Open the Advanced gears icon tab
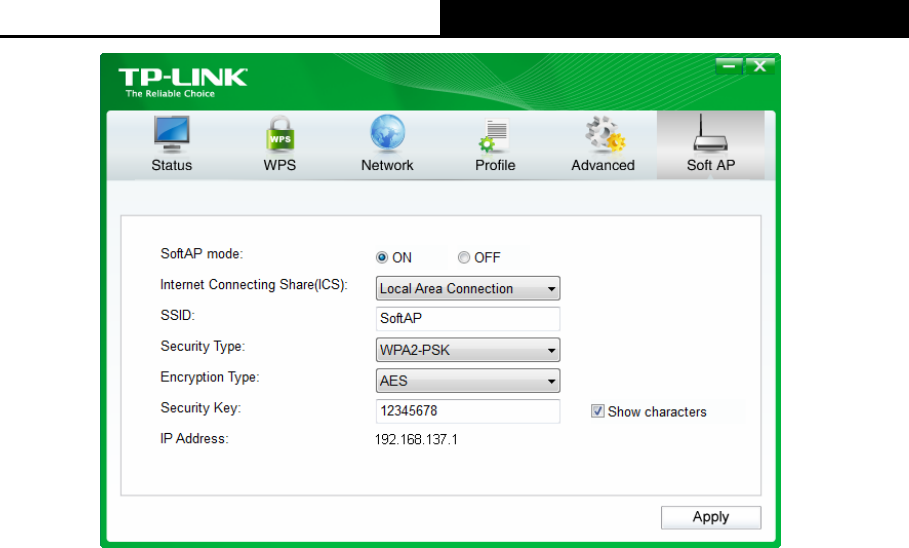The height and width of the screenshot is (548, 909). 603,144
